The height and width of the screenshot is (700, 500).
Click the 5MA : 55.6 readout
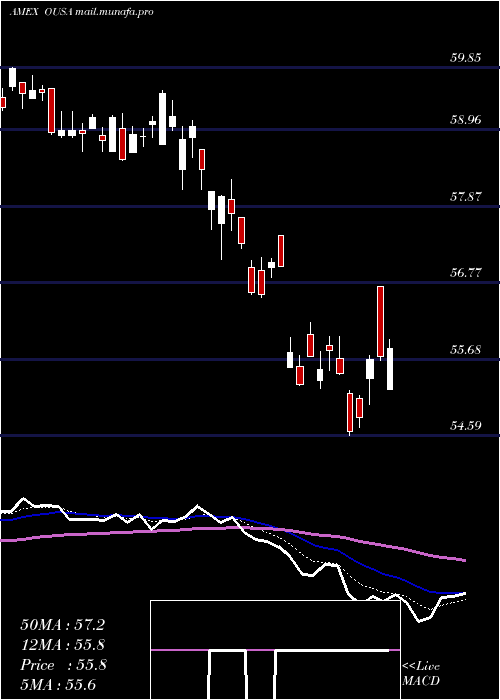(x=58, y=685)
